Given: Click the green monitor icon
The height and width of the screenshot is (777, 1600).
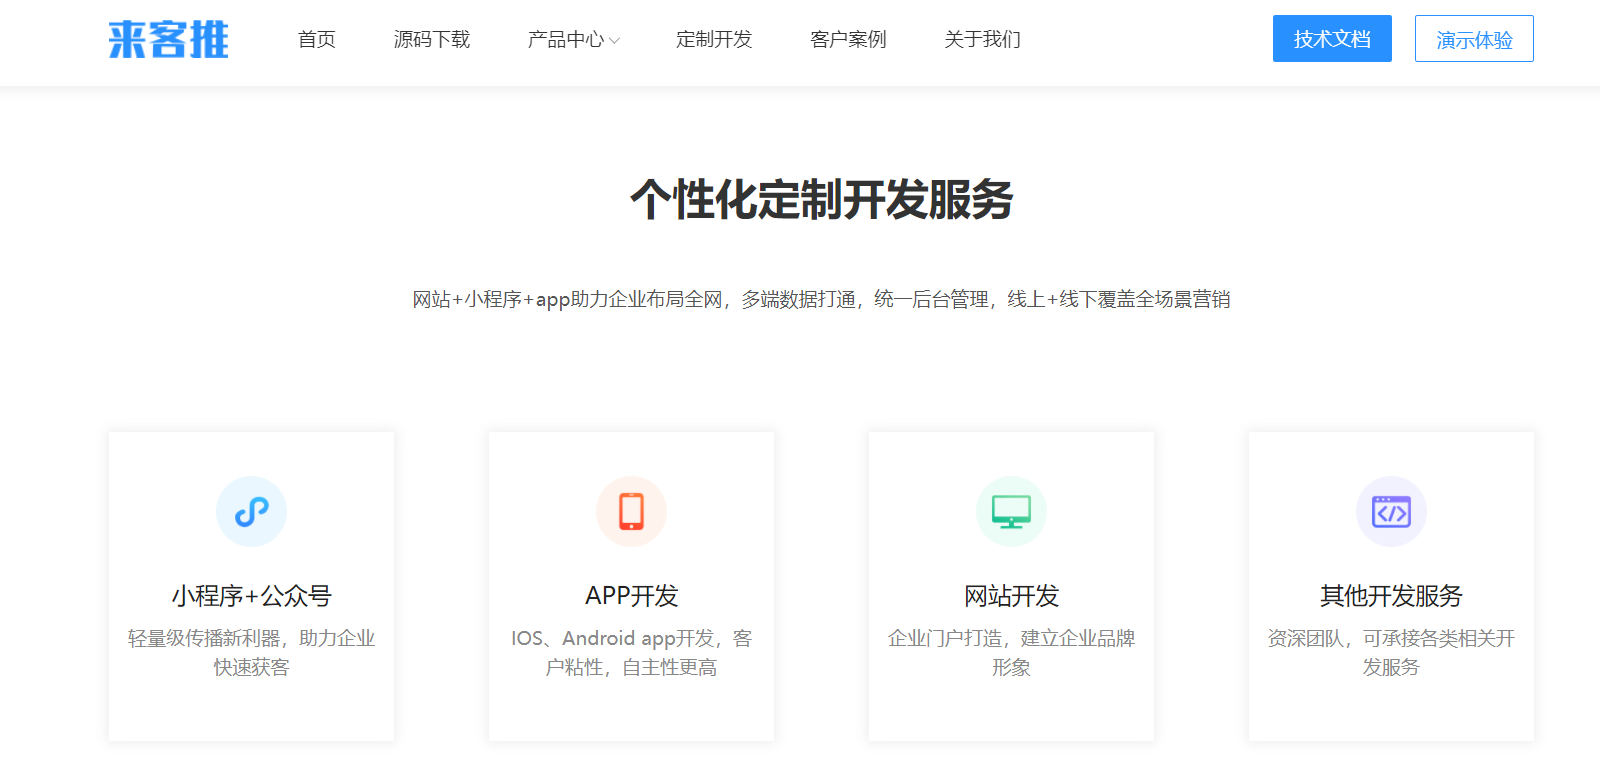Looking at the screenshot, I should [1011, 511].
